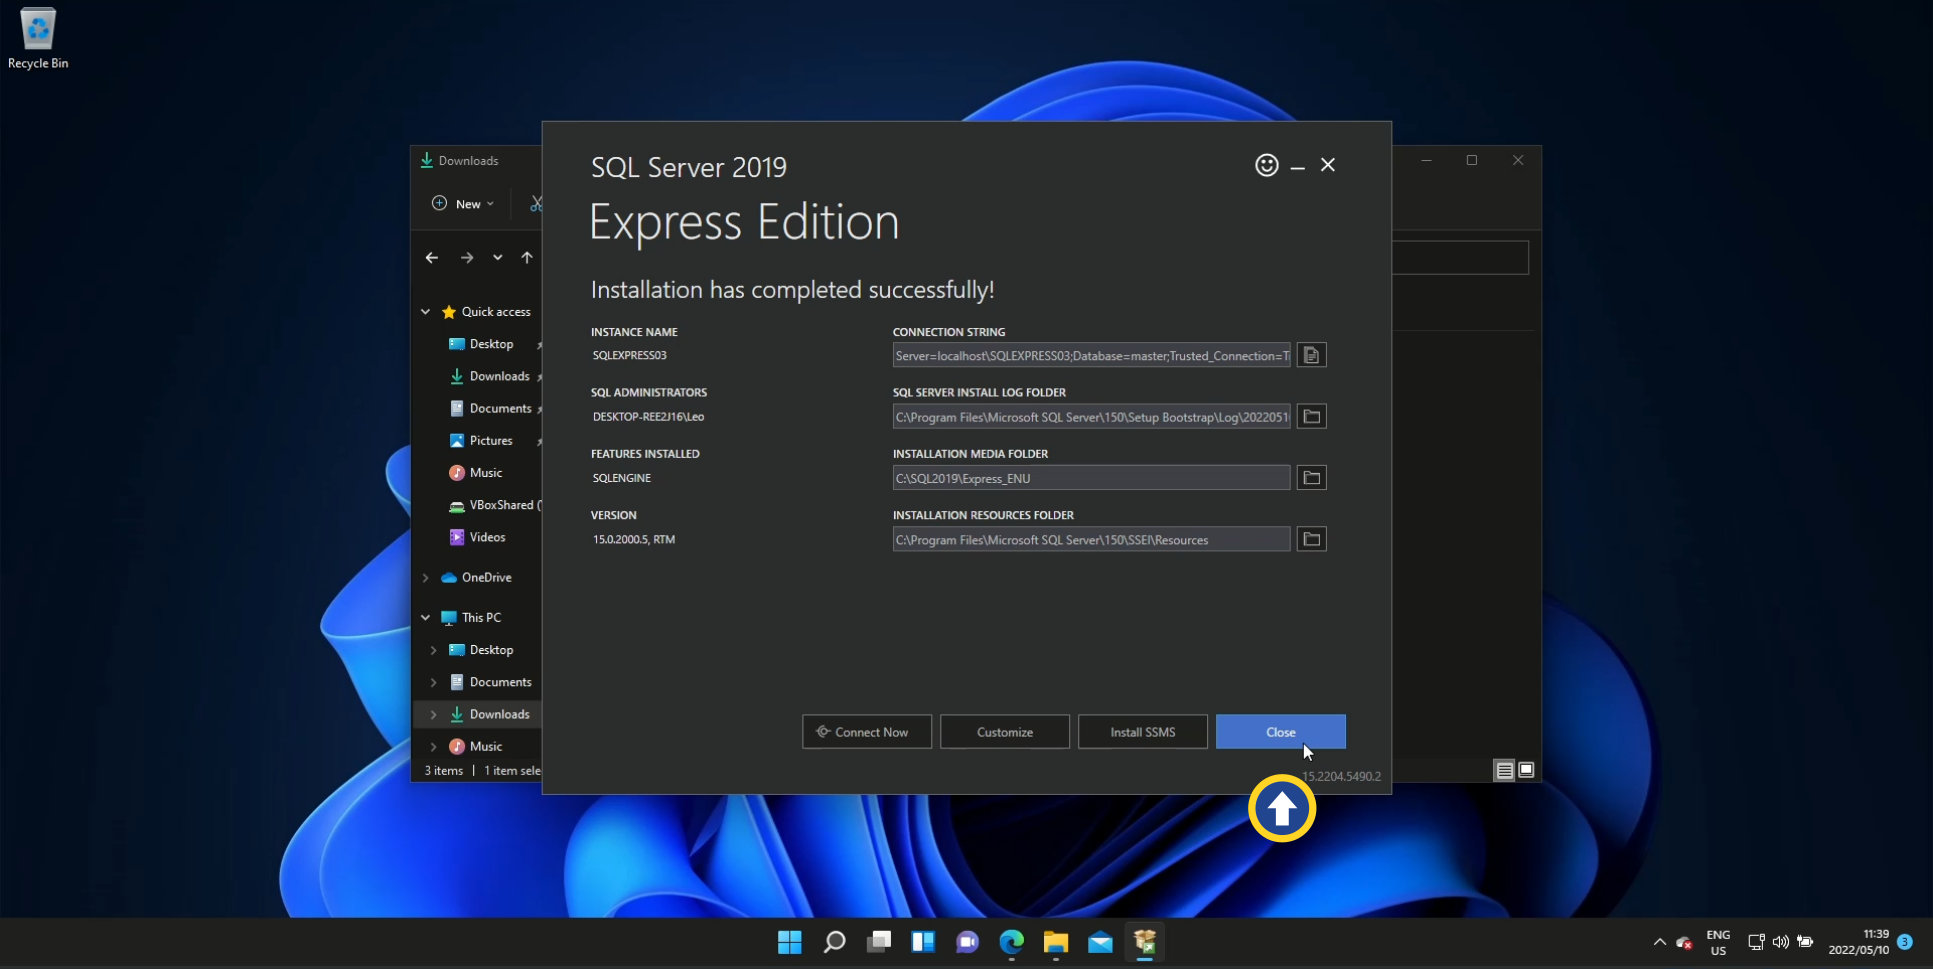Open Widgets from the taskbar

click(x=923, y=942)
